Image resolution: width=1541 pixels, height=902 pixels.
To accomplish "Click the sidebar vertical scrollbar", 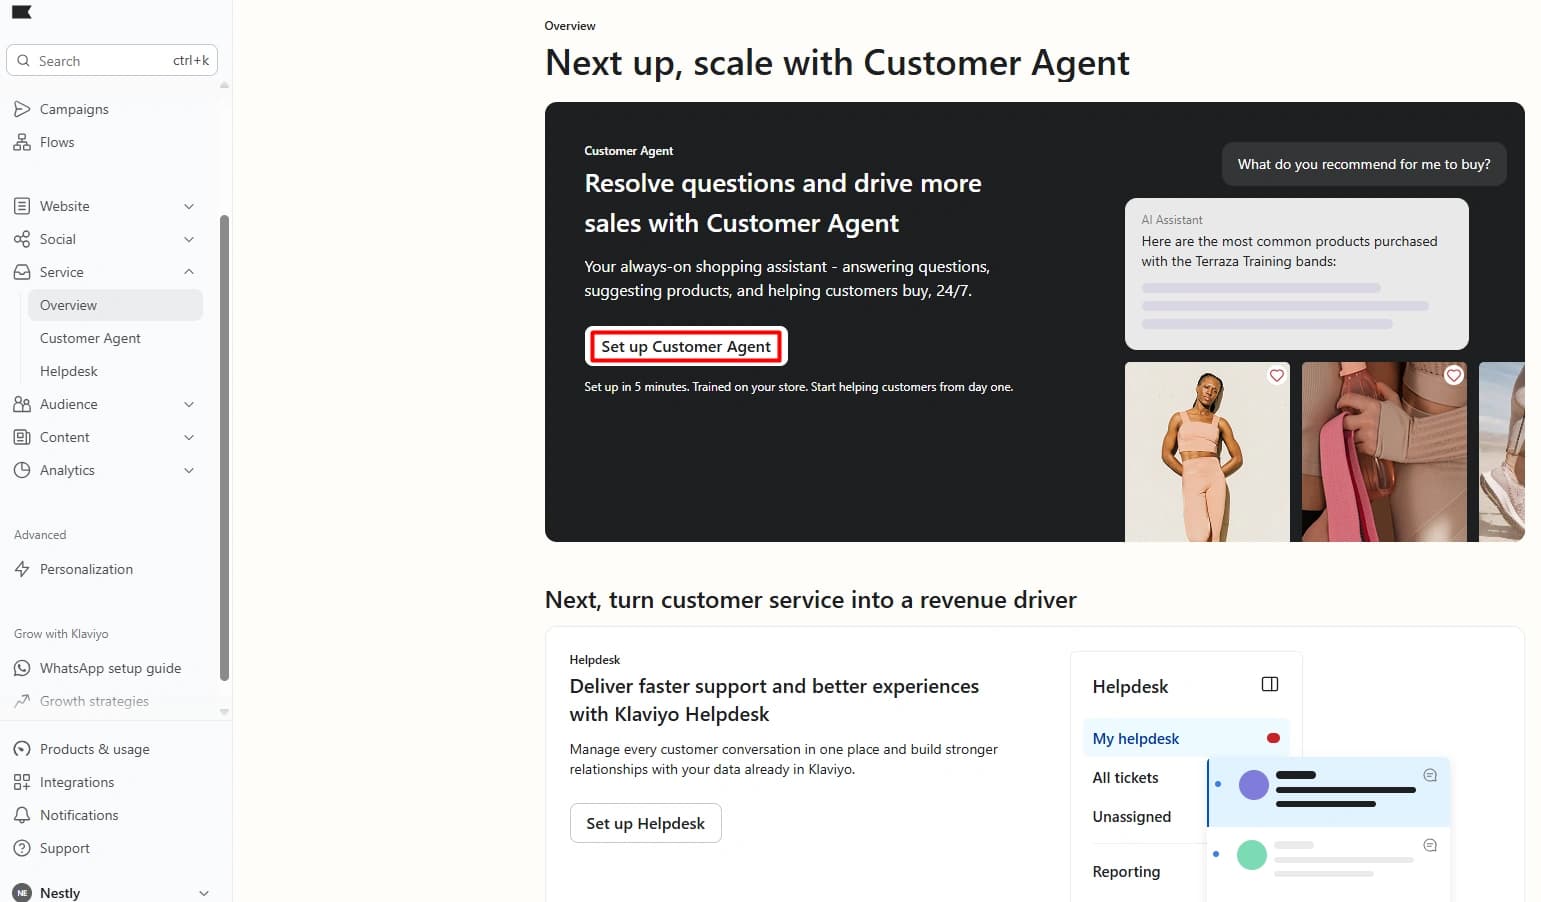I will (x=224, y=447).
